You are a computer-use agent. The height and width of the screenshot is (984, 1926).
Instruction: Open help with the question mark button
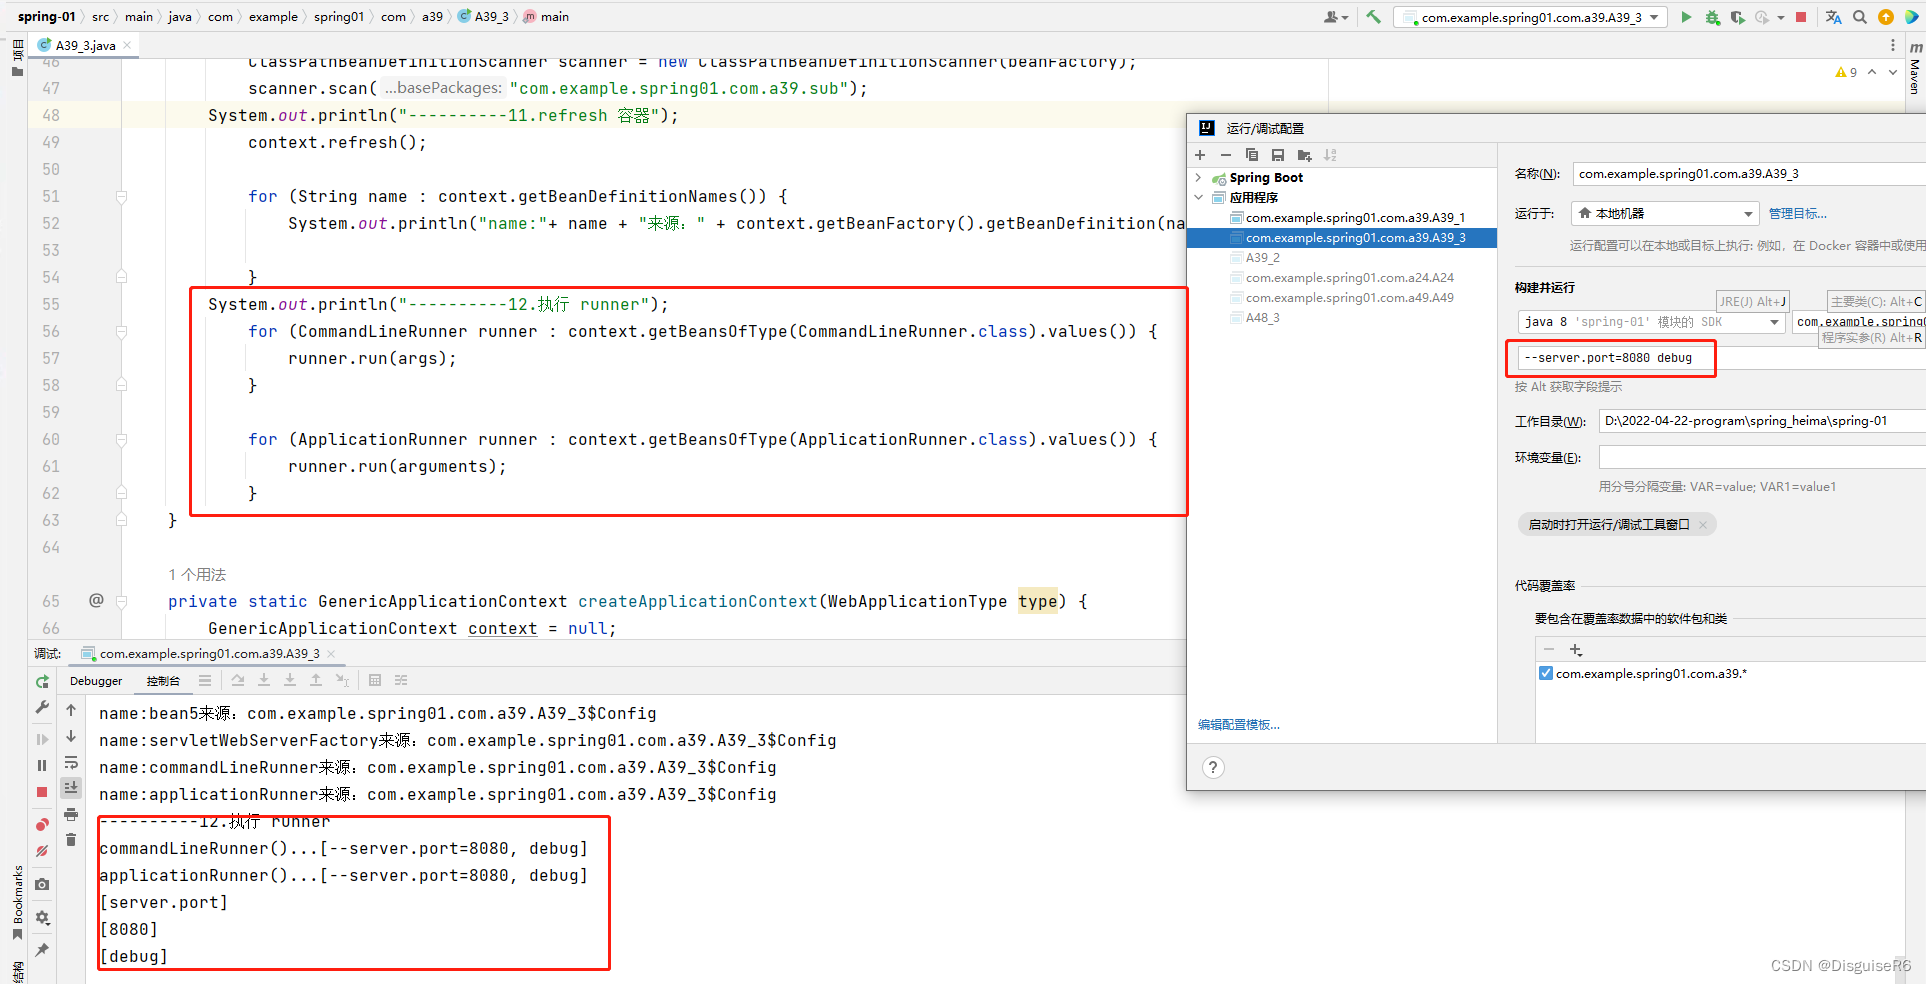coord(1213,767)
